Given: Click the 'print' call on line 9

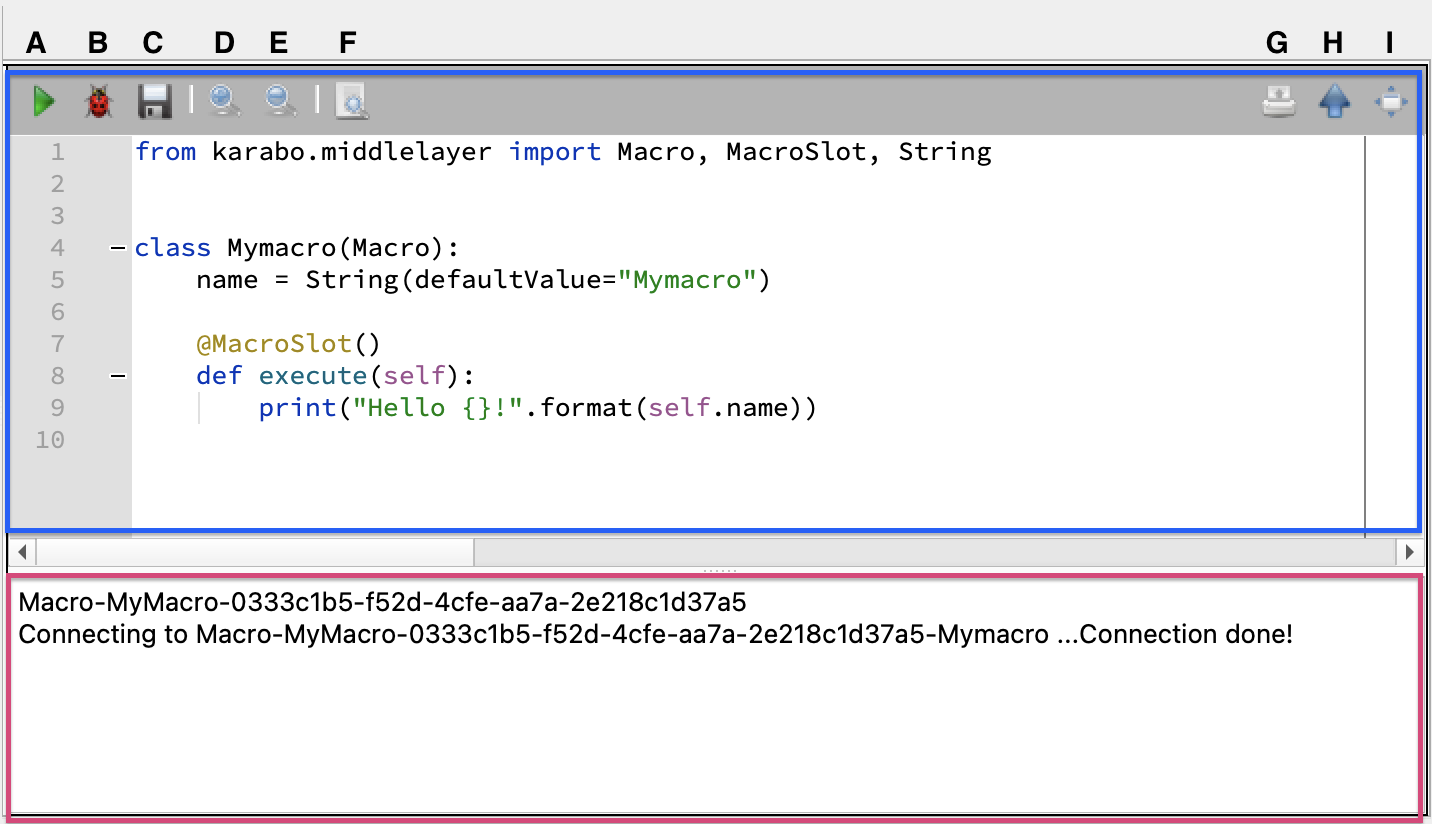Looking at the screenshot, I should click(x=297, y=408).
